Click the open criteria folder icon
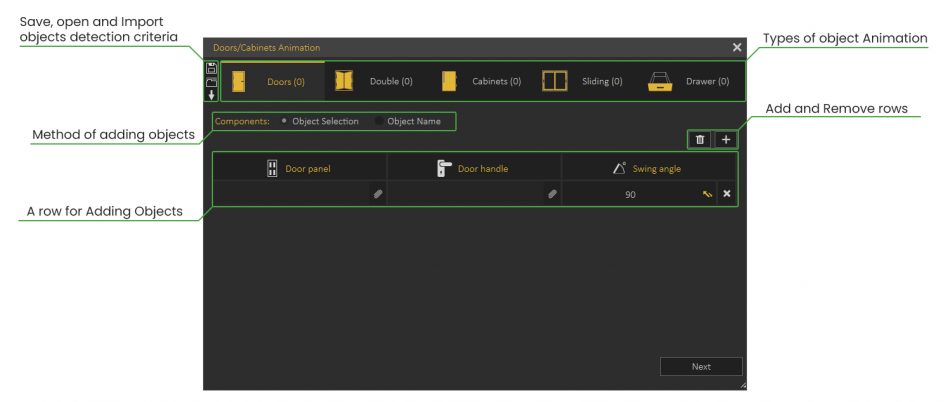 coord(211,82)
